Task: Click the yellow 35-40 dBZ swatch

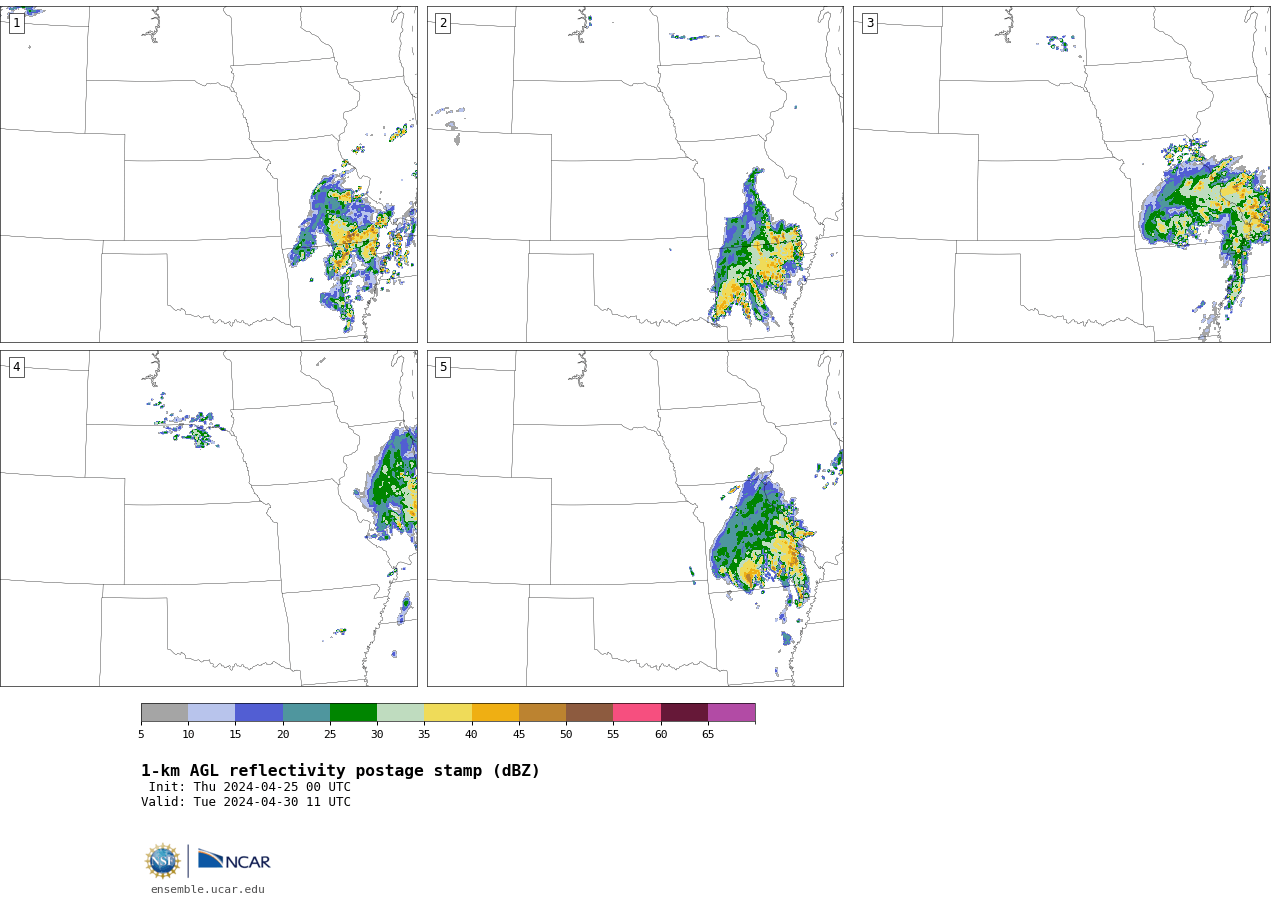Action: pyautogui.click(x=448, y=713)
